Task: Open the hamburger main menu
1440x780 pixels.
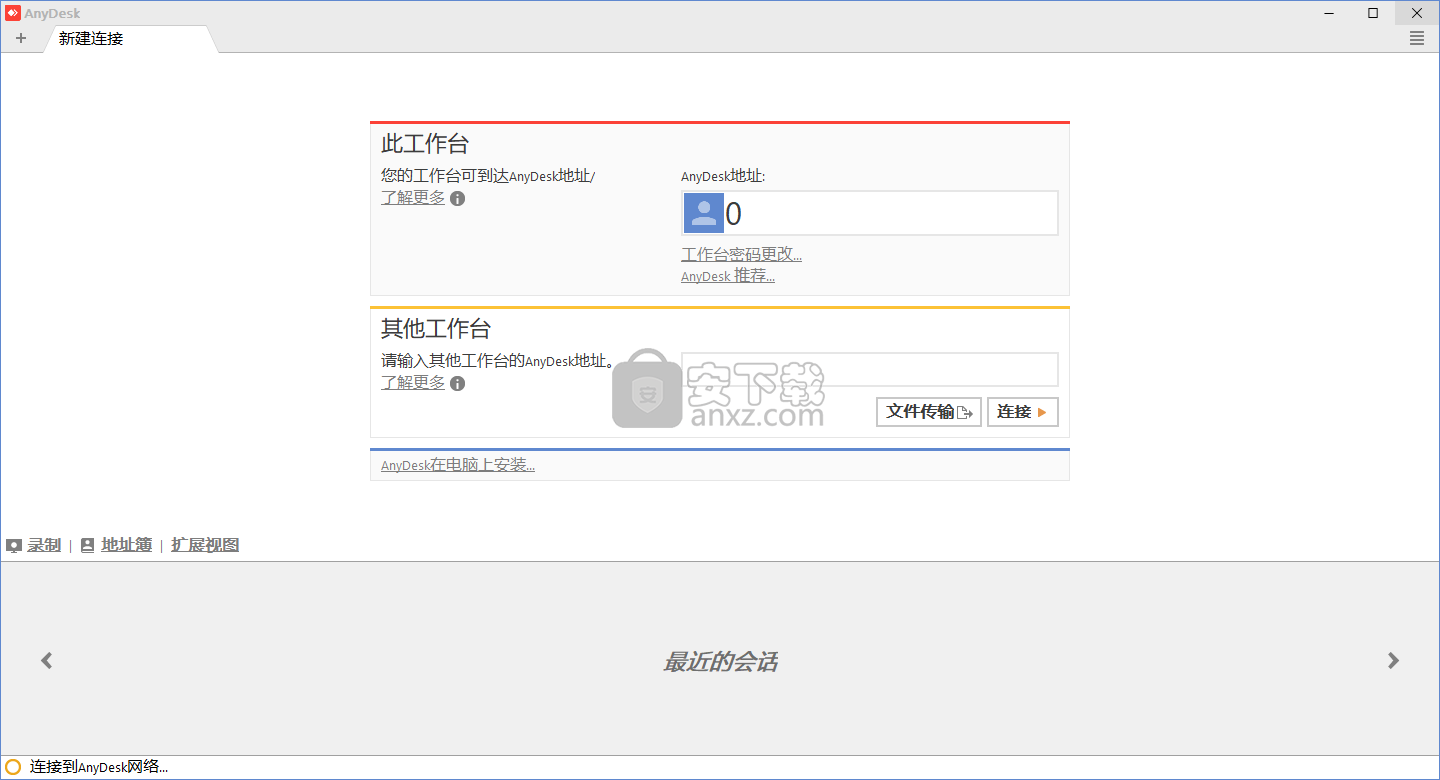Action: coord(1417,39)
